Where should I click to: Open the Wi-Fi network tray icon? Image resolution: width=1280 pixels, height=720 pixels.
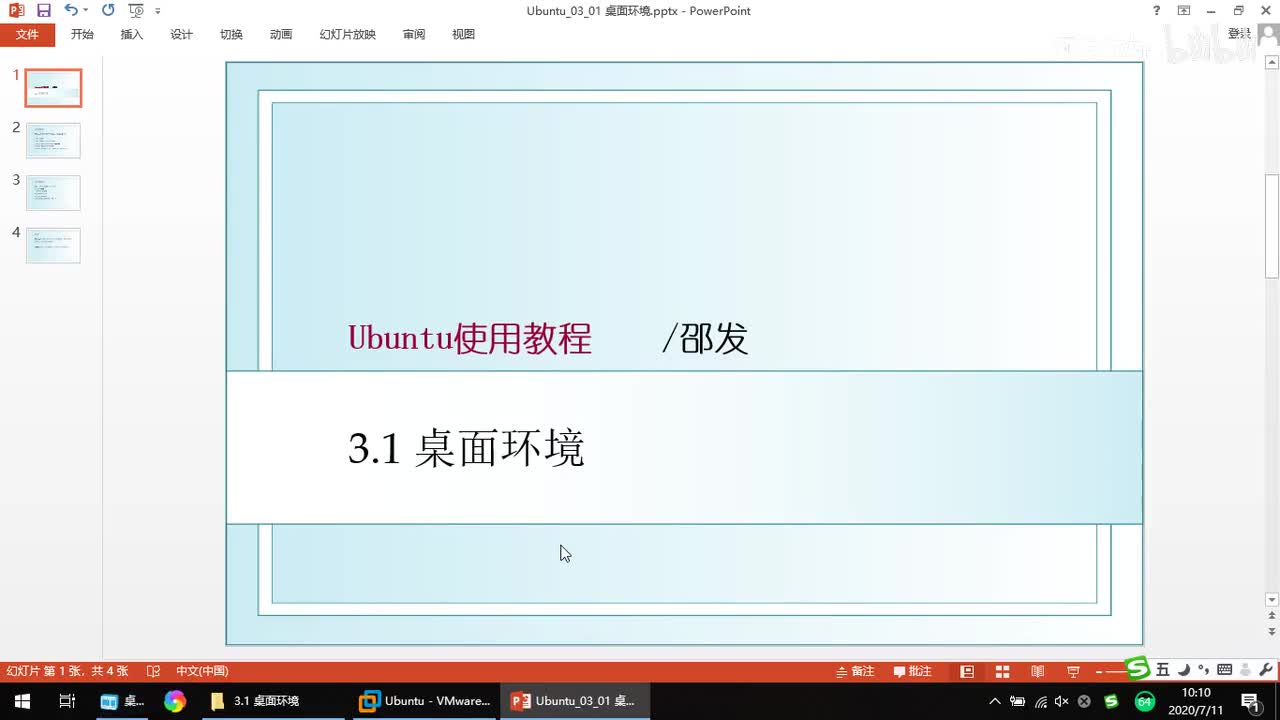tap(1041, 701)
